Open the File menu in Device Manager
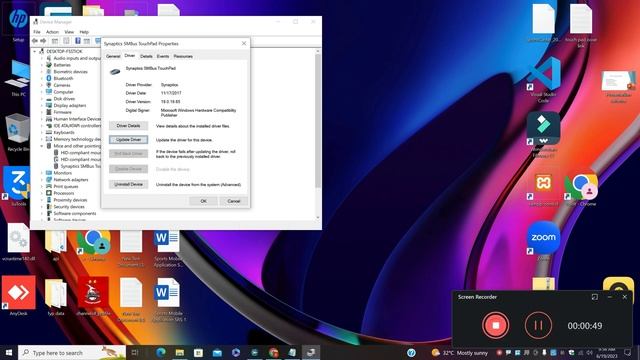This screenshot has width=640, height=360. pyautogui.click(x=37, y=32)
